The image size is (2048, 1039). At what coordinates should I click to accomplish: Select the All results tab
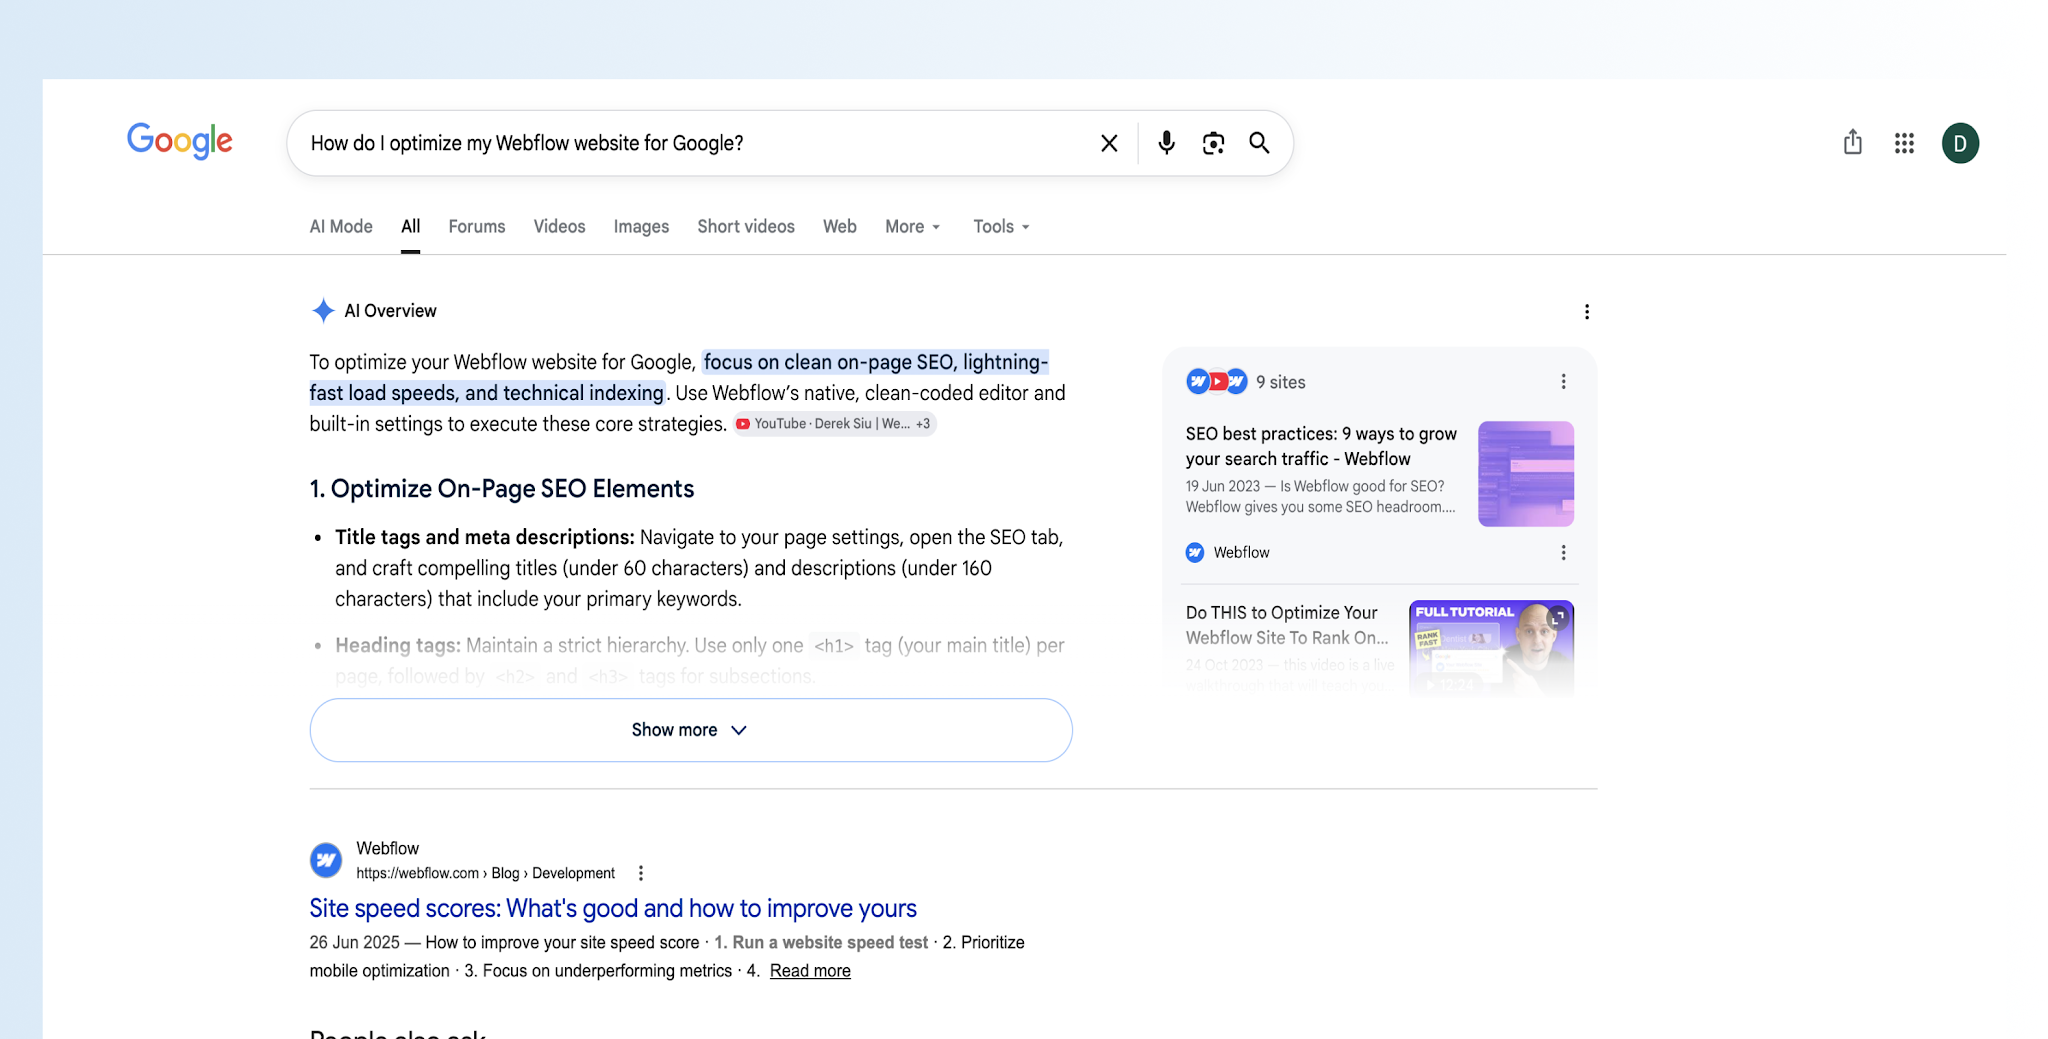click(411, 227)
